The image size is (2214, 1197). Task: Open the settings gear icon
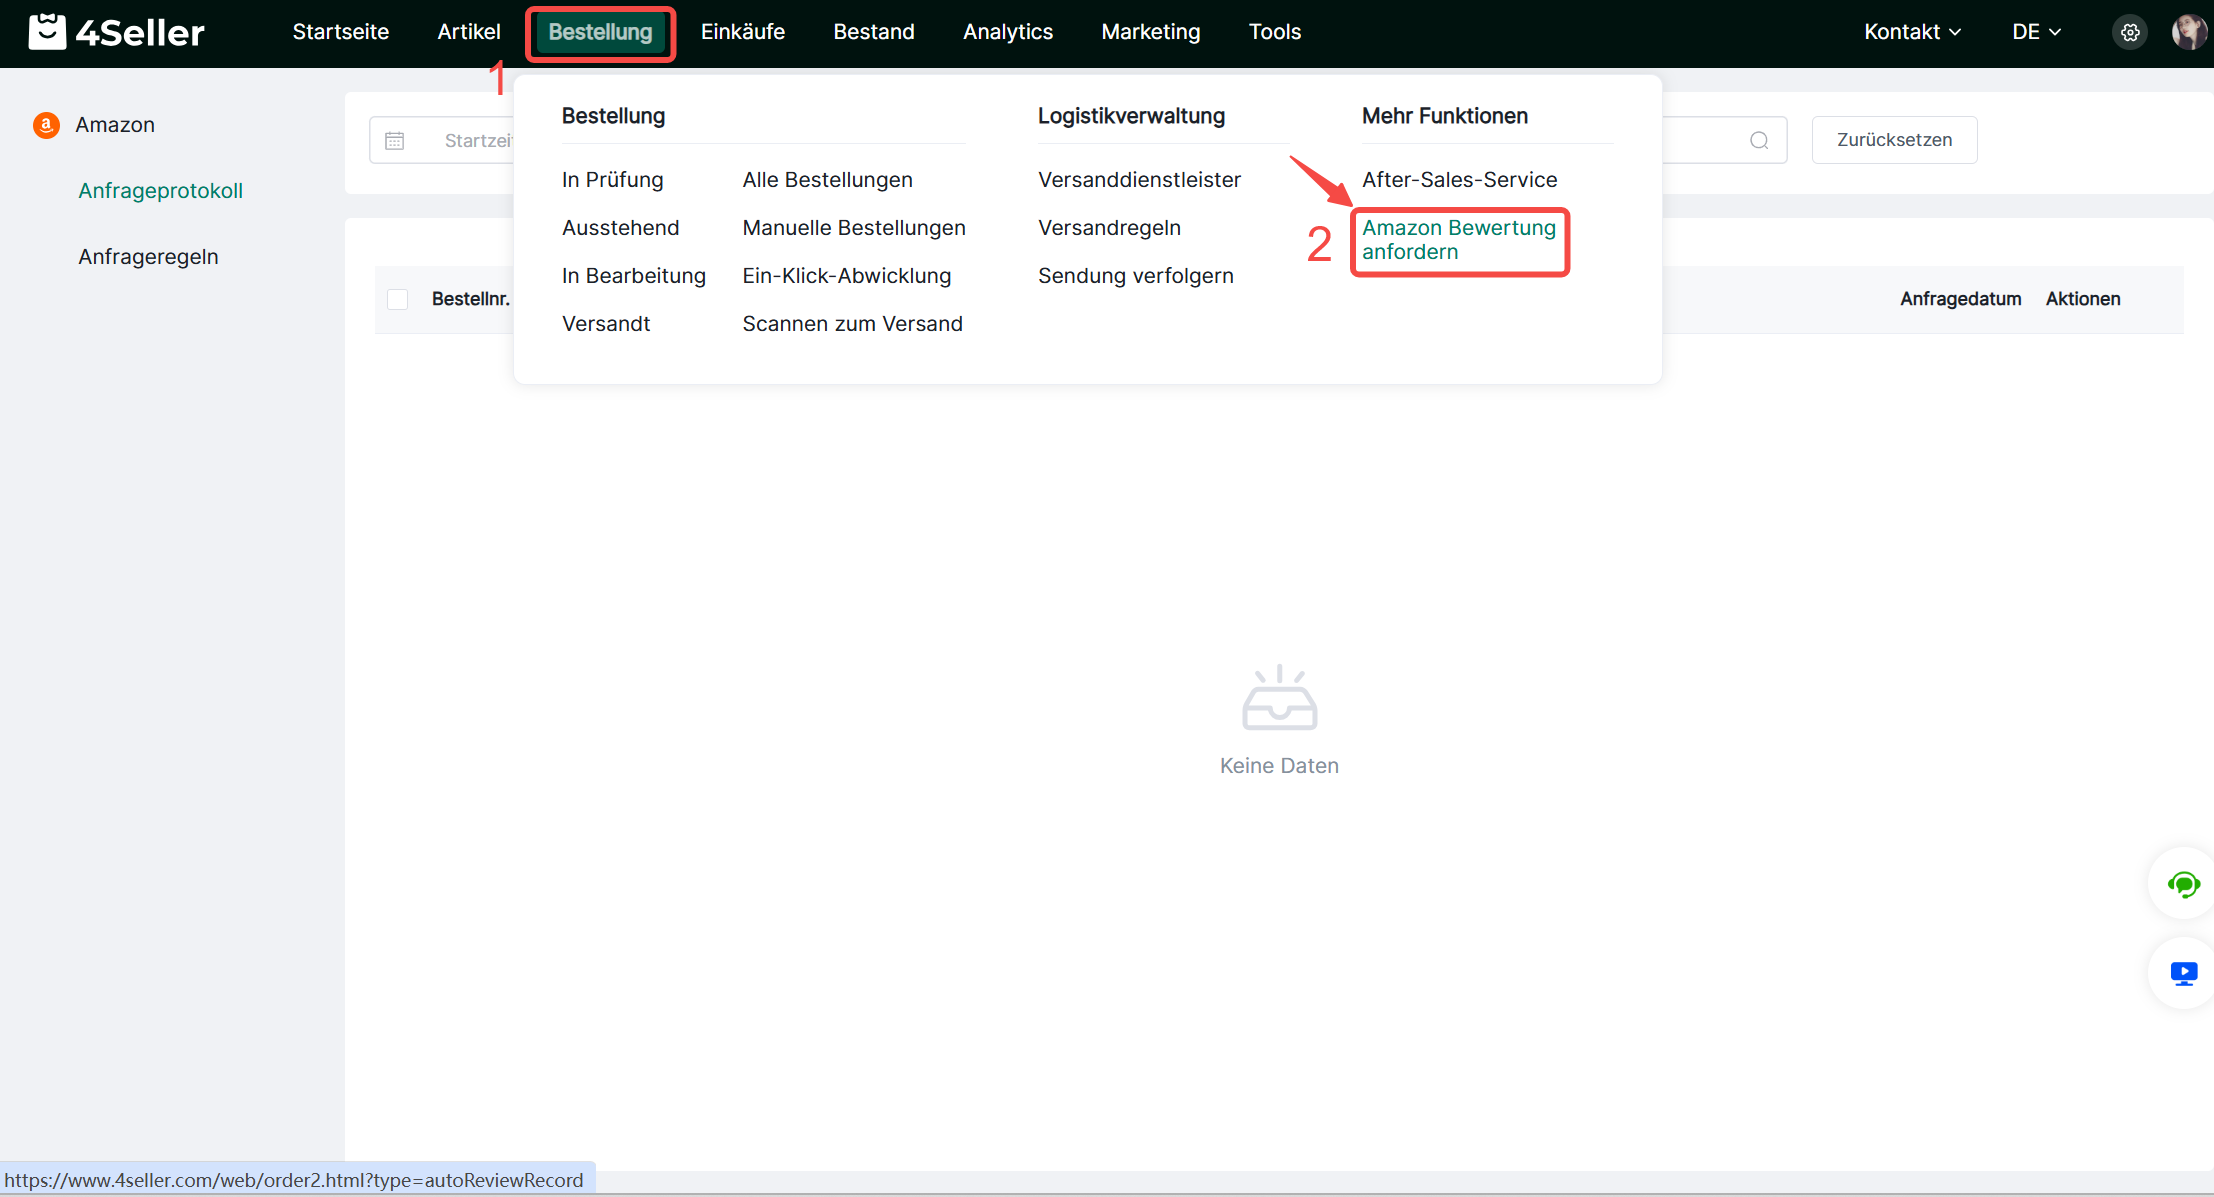pos(2130,32)
